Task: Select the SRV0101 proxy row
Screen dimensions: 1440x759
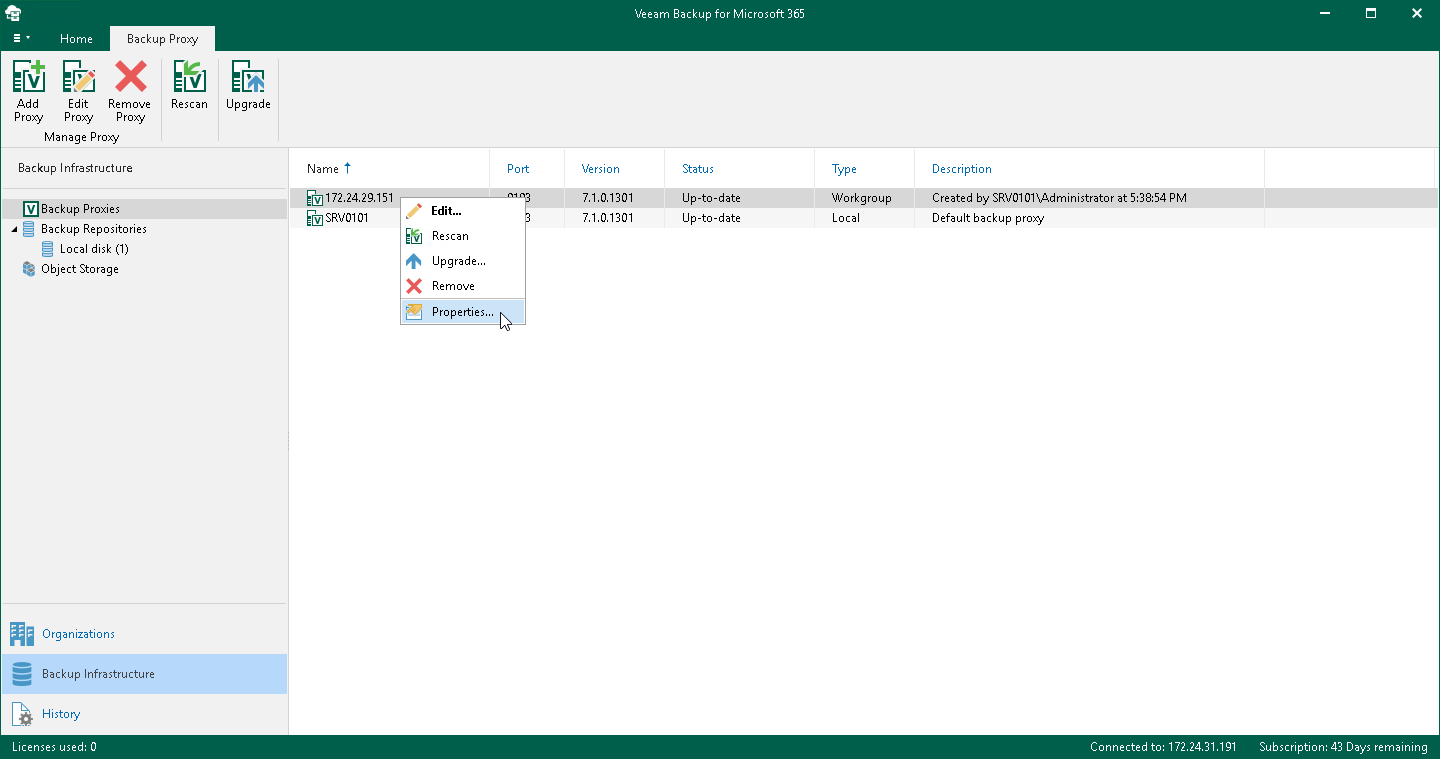Action: pyautogui.click(x=863, y=218)
